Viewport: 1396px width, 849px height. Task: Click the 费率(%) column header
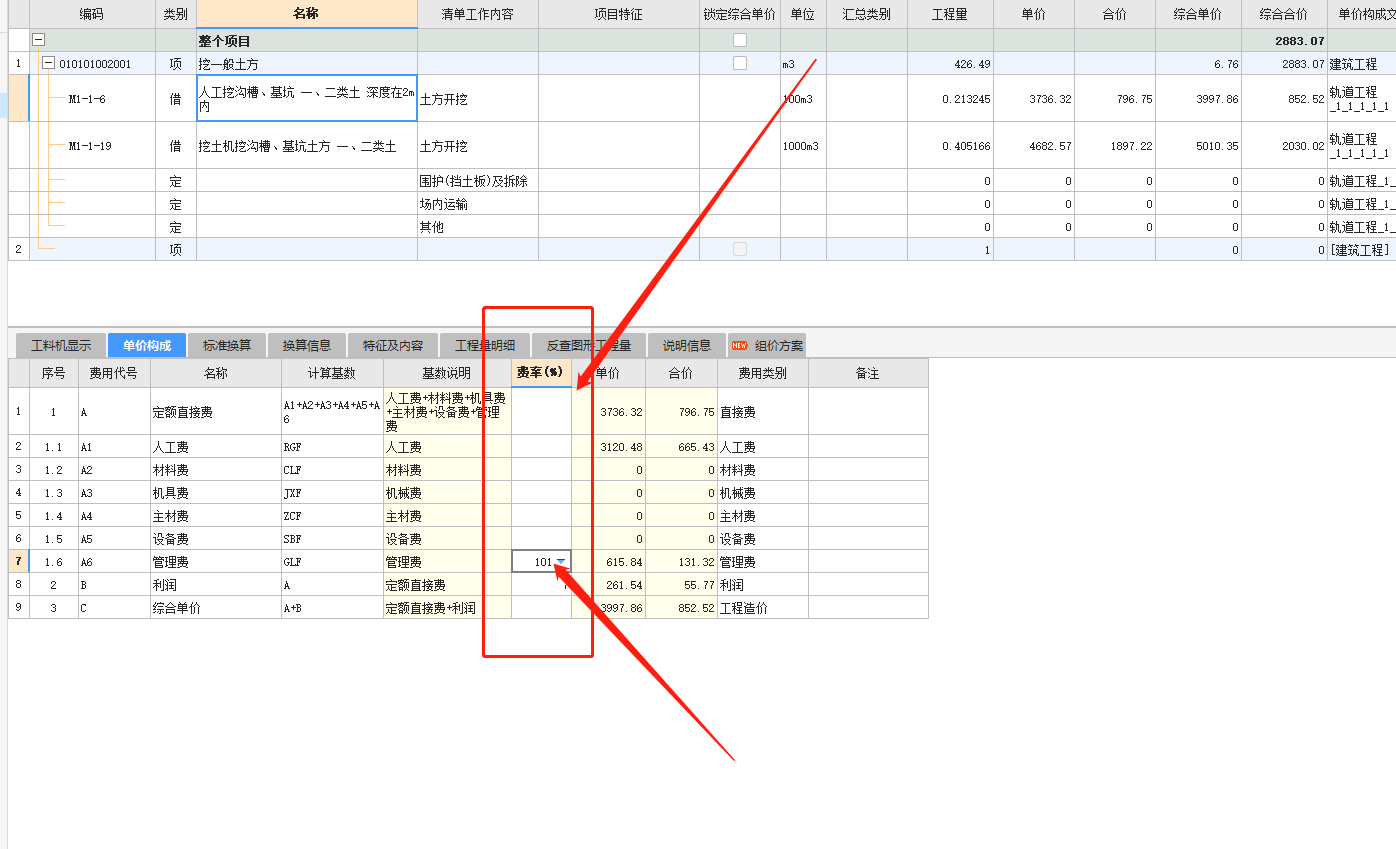point(541,373)
